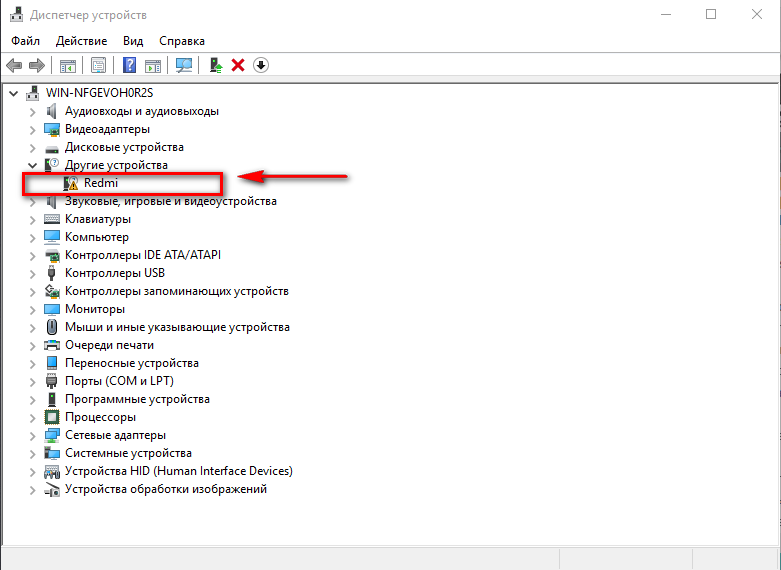The width and height of the screenshot is (781, 570).
Task: Collapse the Другие устройства category
Action: pos(32,165)
